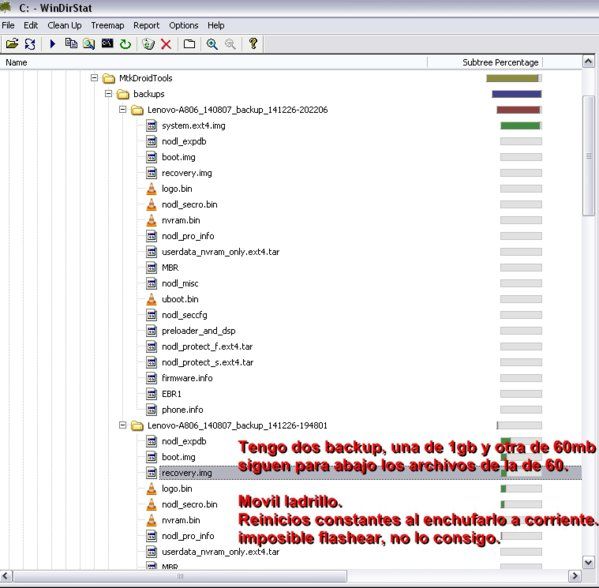Click the Zoom In magnifier icon
Screen dimensions: 599x588
coord(212,44)
